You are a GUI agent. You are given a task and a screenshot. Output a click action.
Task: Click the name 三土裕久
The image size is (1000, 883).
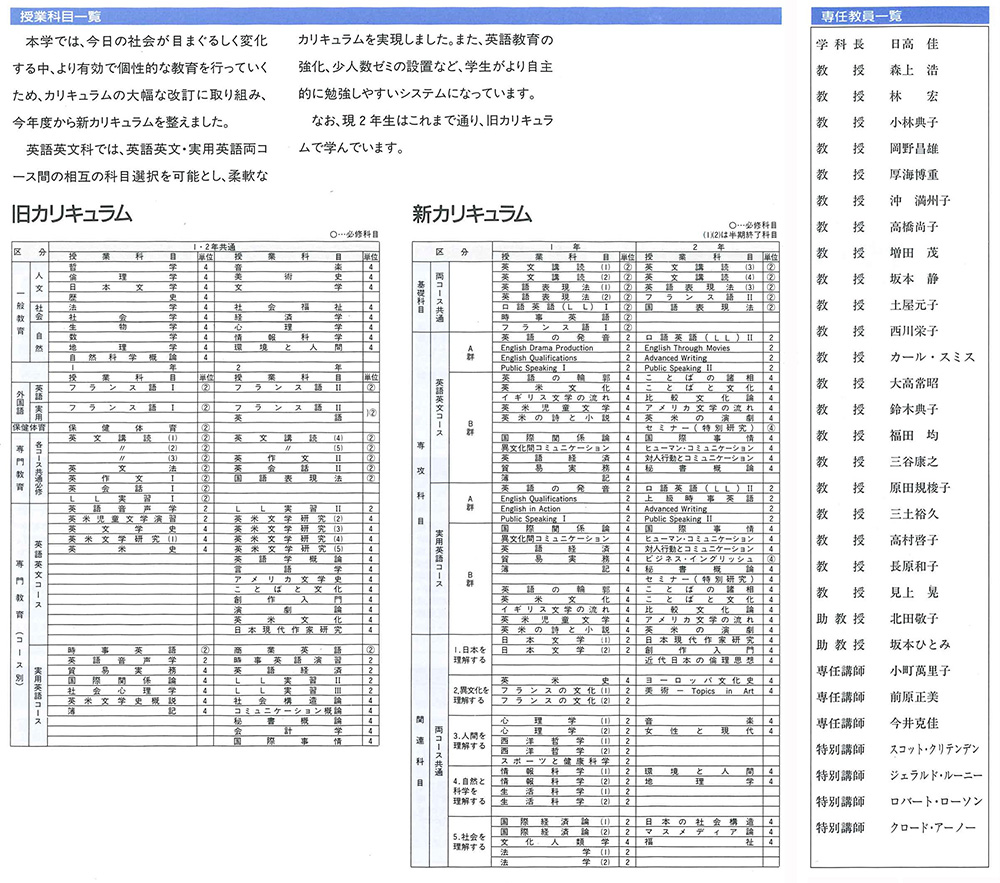[x=914, y=514]
